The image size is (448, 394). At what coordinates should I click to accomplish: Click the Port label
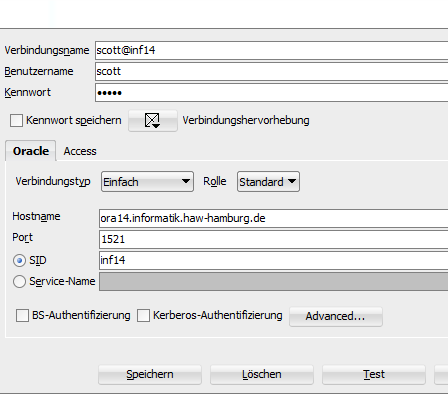(x=22, y=237)
